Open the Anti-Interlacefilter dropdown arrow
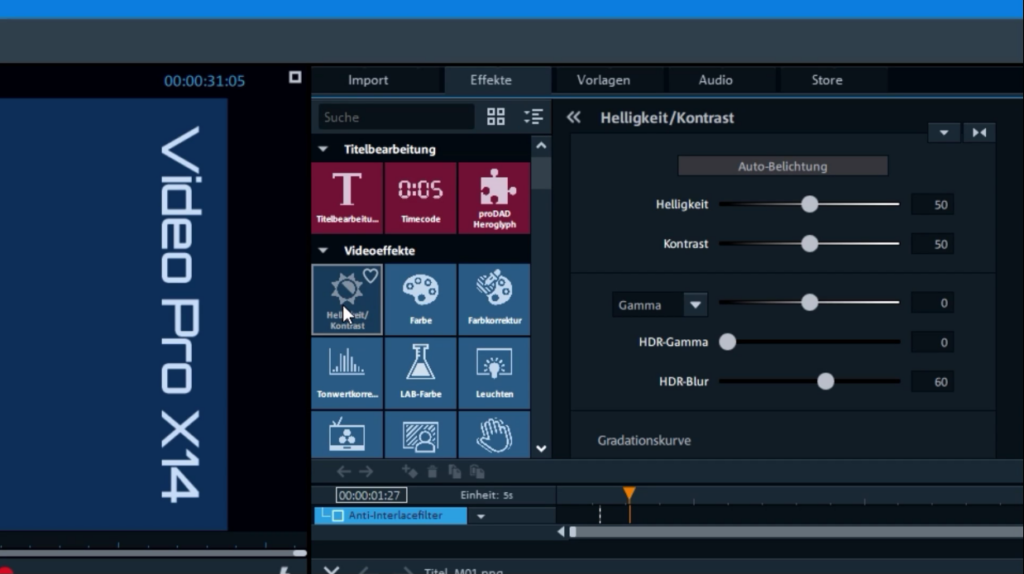 [481, 517]
